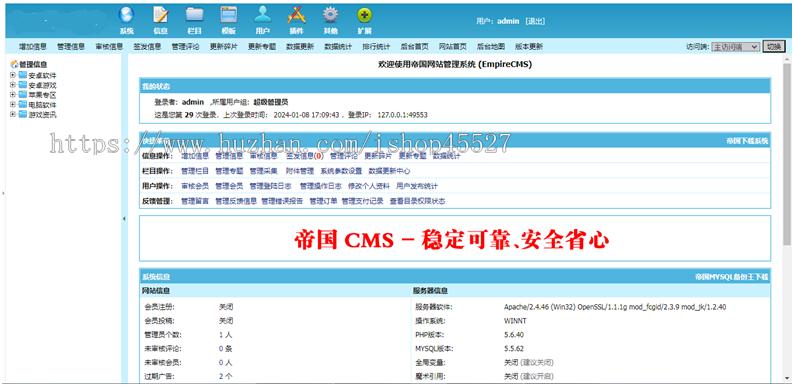Screen dimensions: 794x386
Task: Expand the 苹果专区 tree node
Action: [13, 95]
